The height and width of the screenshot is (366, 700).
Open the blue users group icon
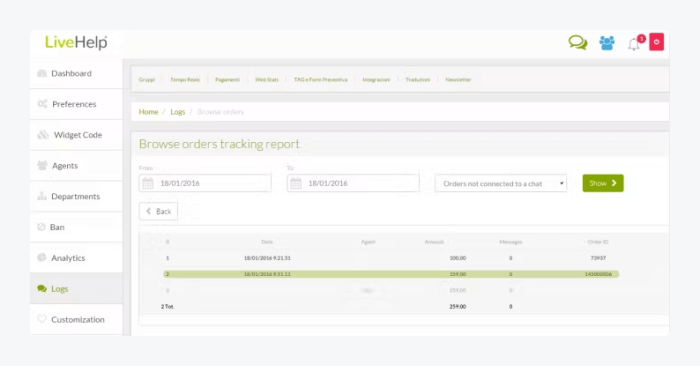tap(607, 43)
